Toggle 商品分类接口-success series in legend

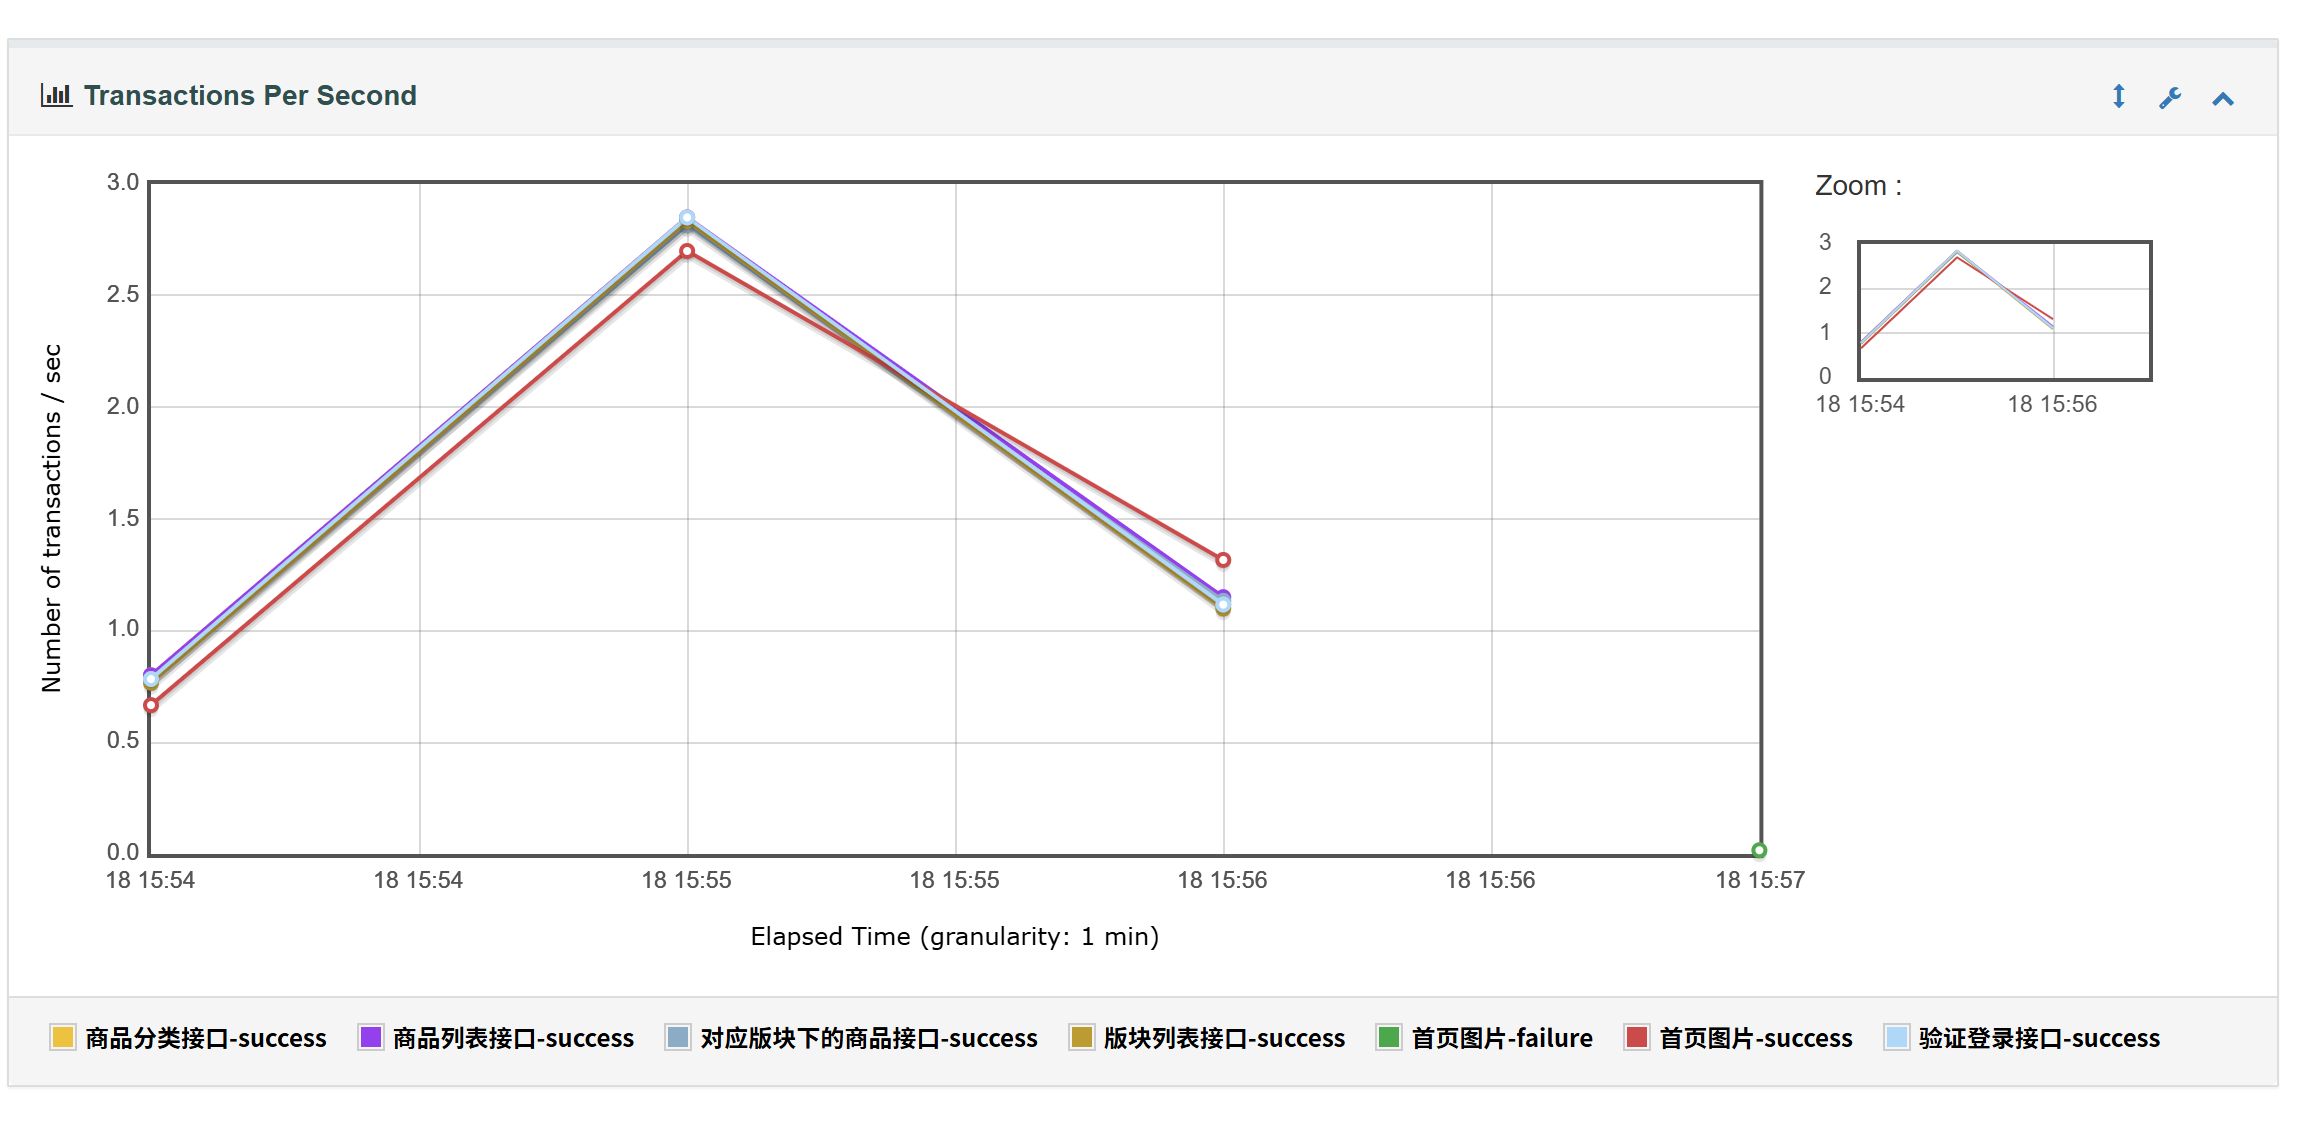pyautogui.click(x=206, y=1038)
